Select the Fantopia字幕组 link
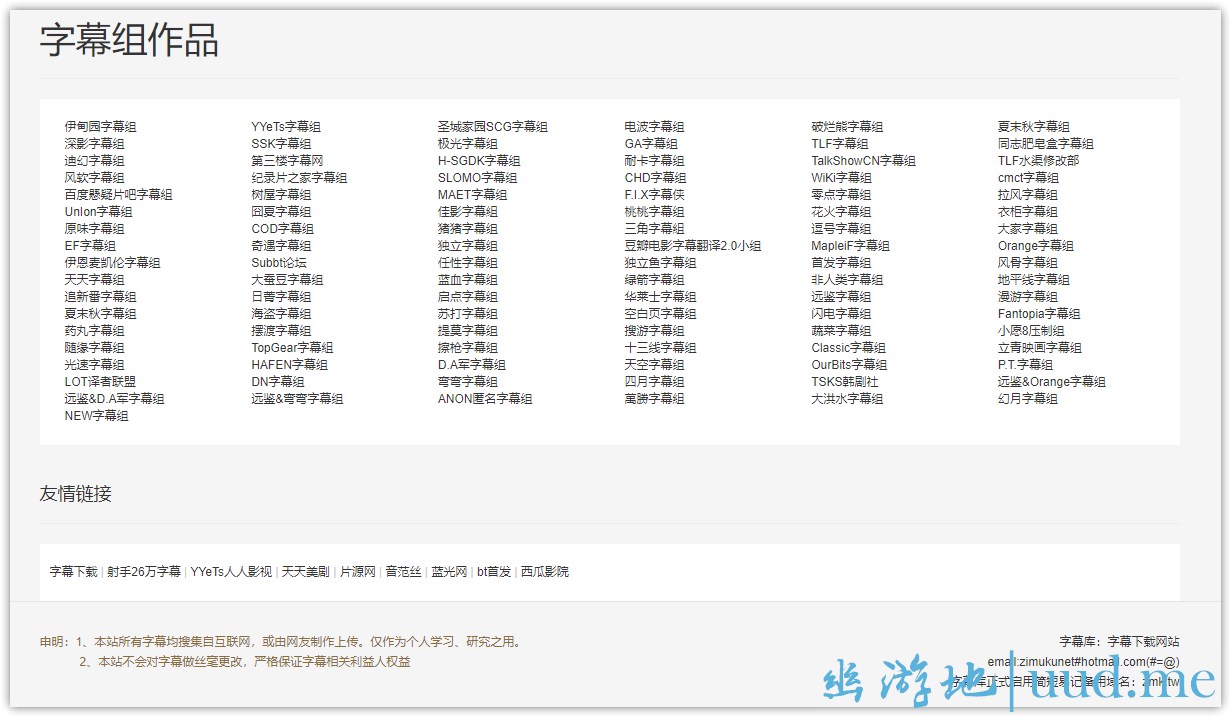 tap(1038, 314)
